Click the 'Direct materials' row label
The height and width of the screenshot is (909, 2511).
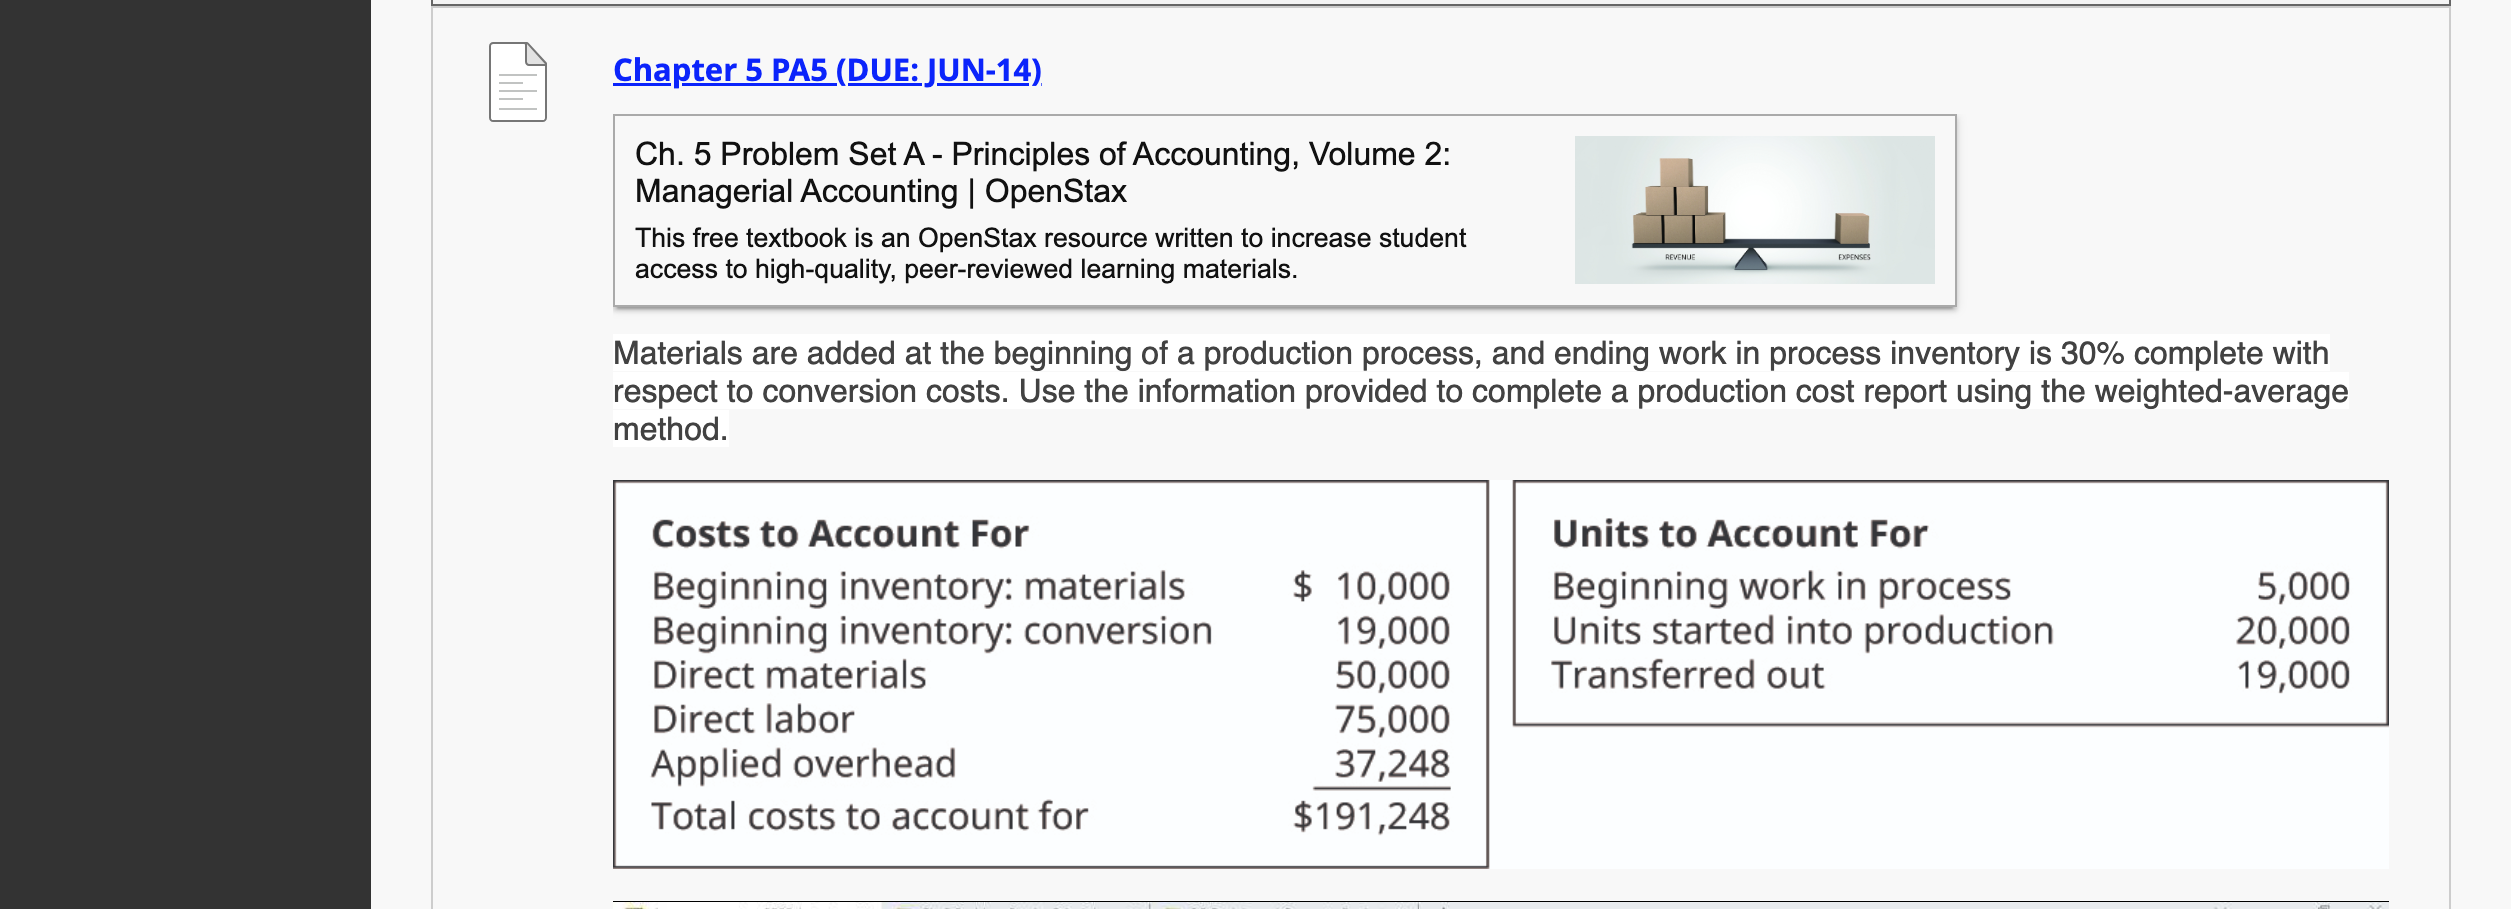pyautogui.click(x=788, y=675)
